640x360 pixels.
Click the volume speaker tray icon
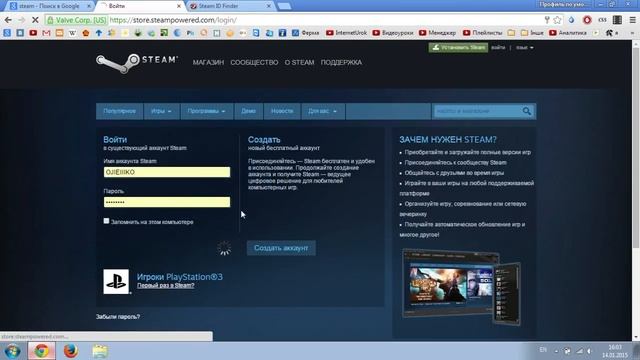[x=589, y=351]
